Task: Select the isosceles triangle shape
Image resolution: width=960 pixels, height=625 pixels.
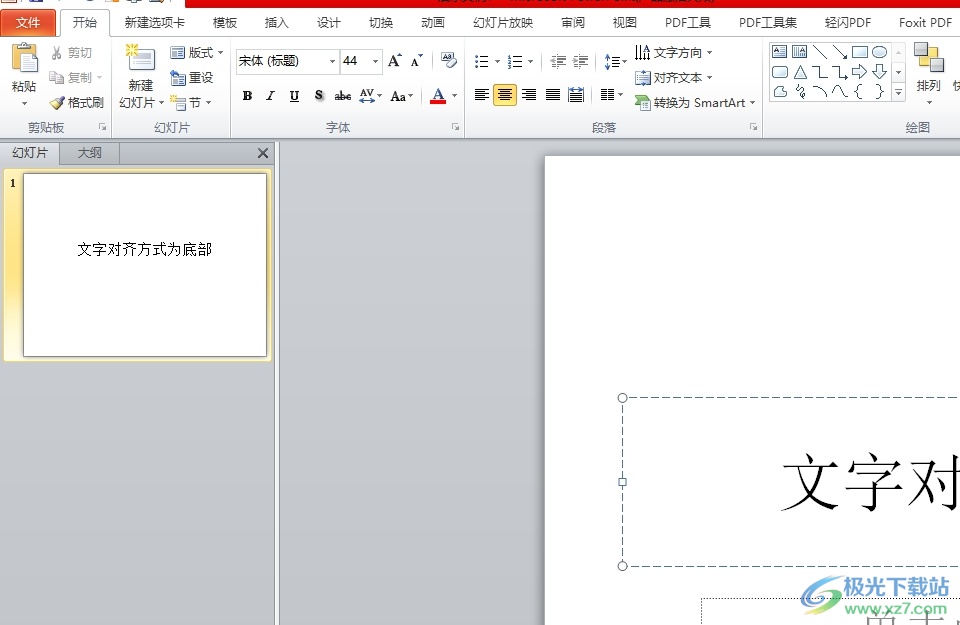Action: (x=800, y=72)
